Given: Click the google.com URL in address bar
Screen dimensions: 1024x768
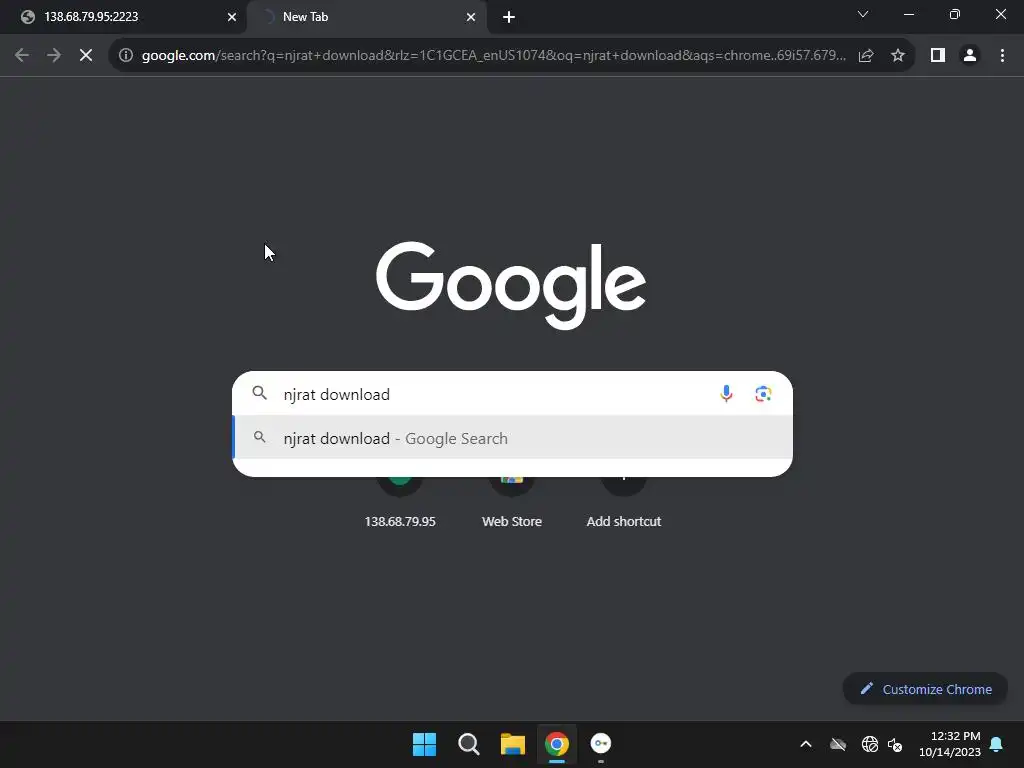Looking at the screenshot, I should (494, 56).
